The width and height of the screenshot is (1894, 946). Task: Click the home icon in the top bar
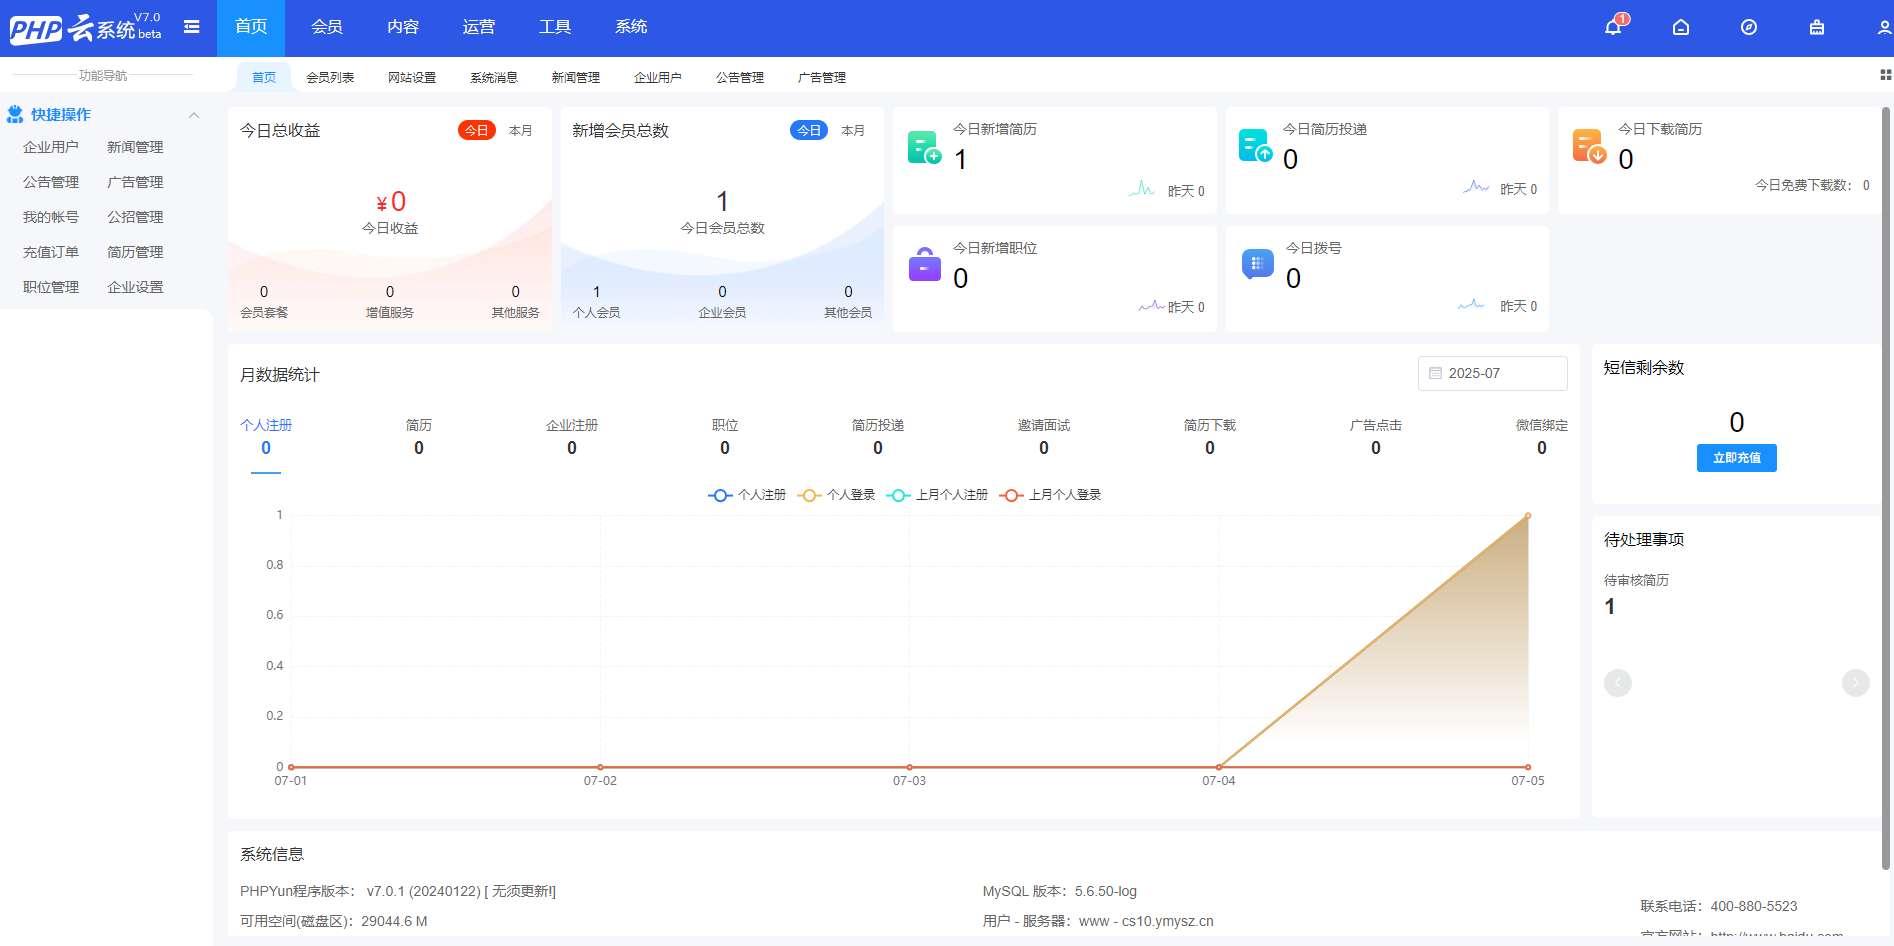point(1680,27)
